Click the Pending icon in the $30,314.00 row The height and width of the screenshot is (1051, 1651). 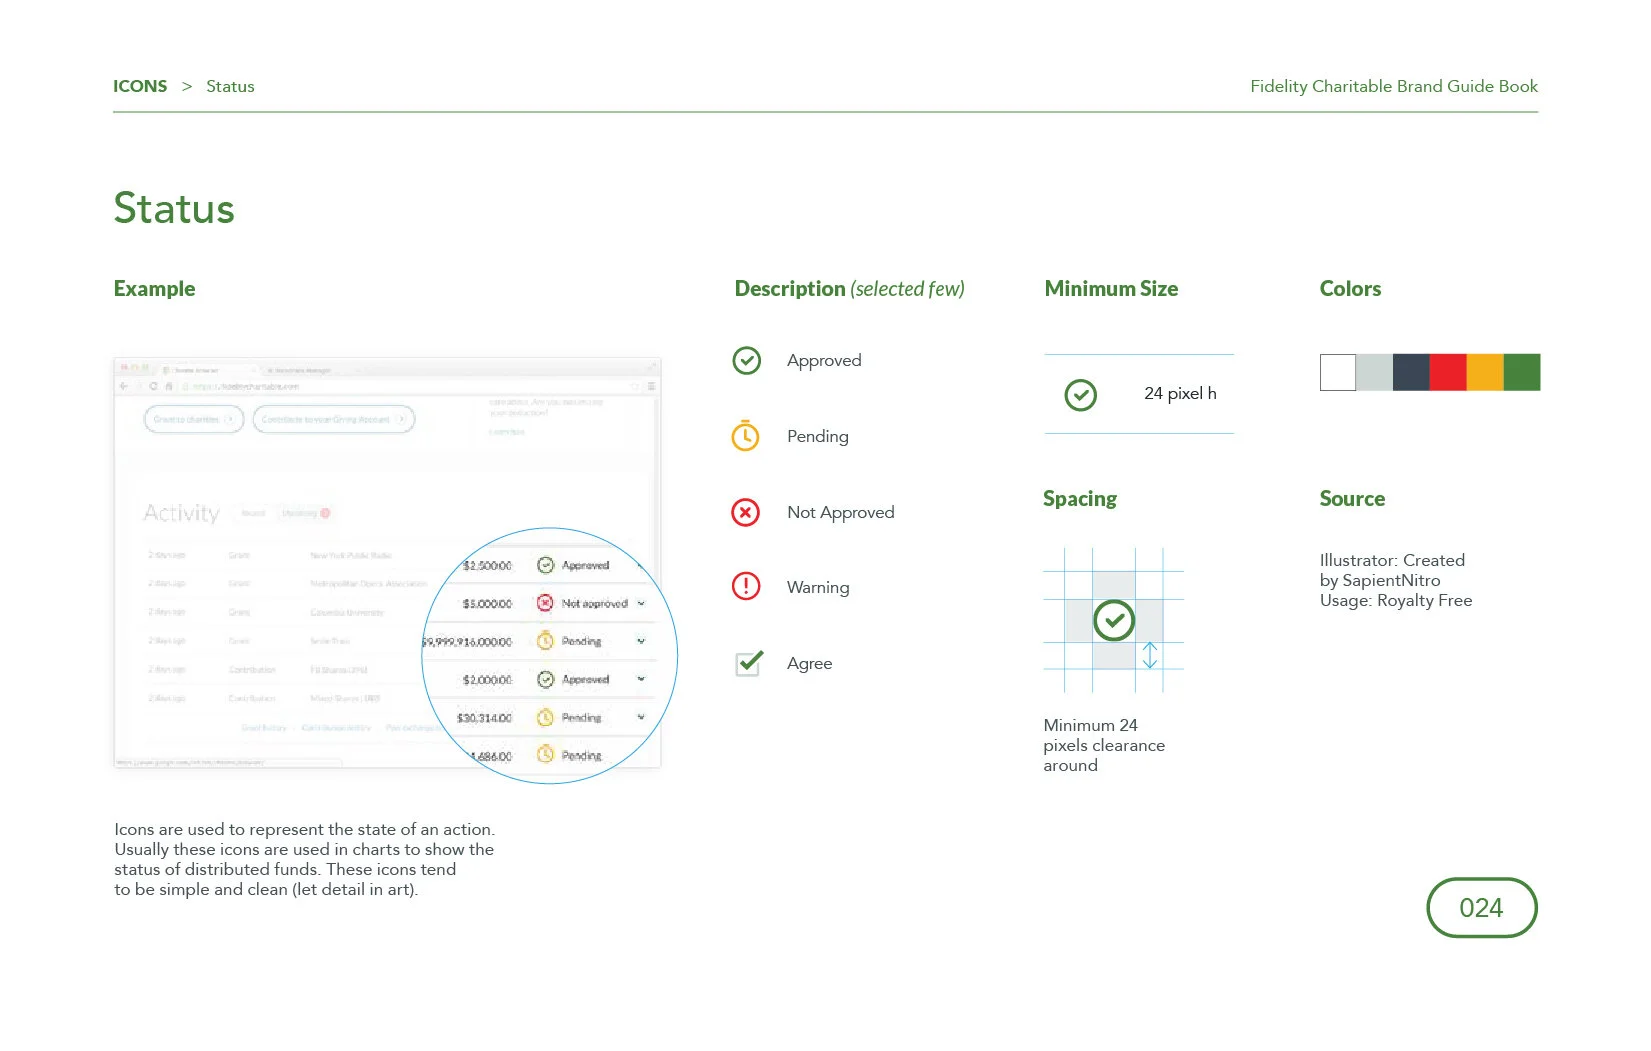(545, 717)
